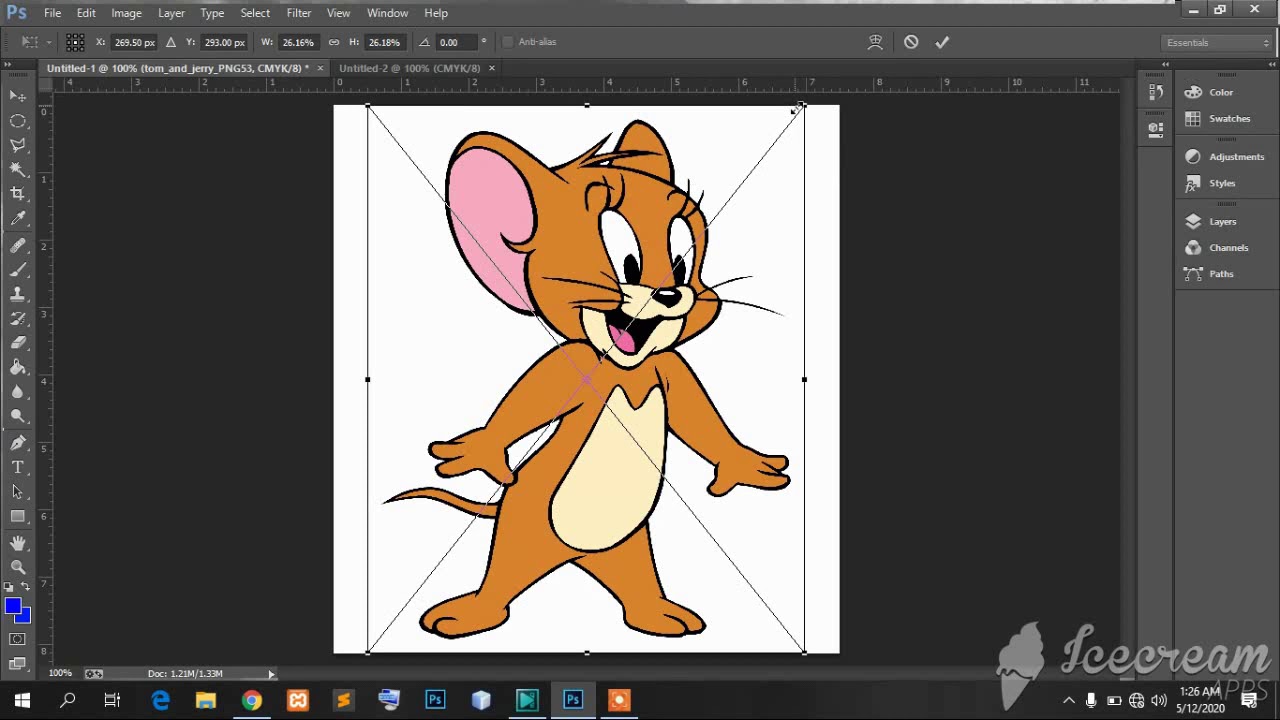Open the Styles panel
This screenshot has width=1280, height=720.
click(x=1222, y=183)
